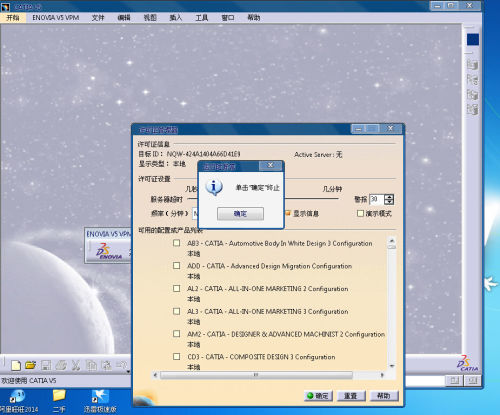The image size is (500, 415).
Task: Click the horizontal scrollbar thumb of the product list
Action: point(256,375)
